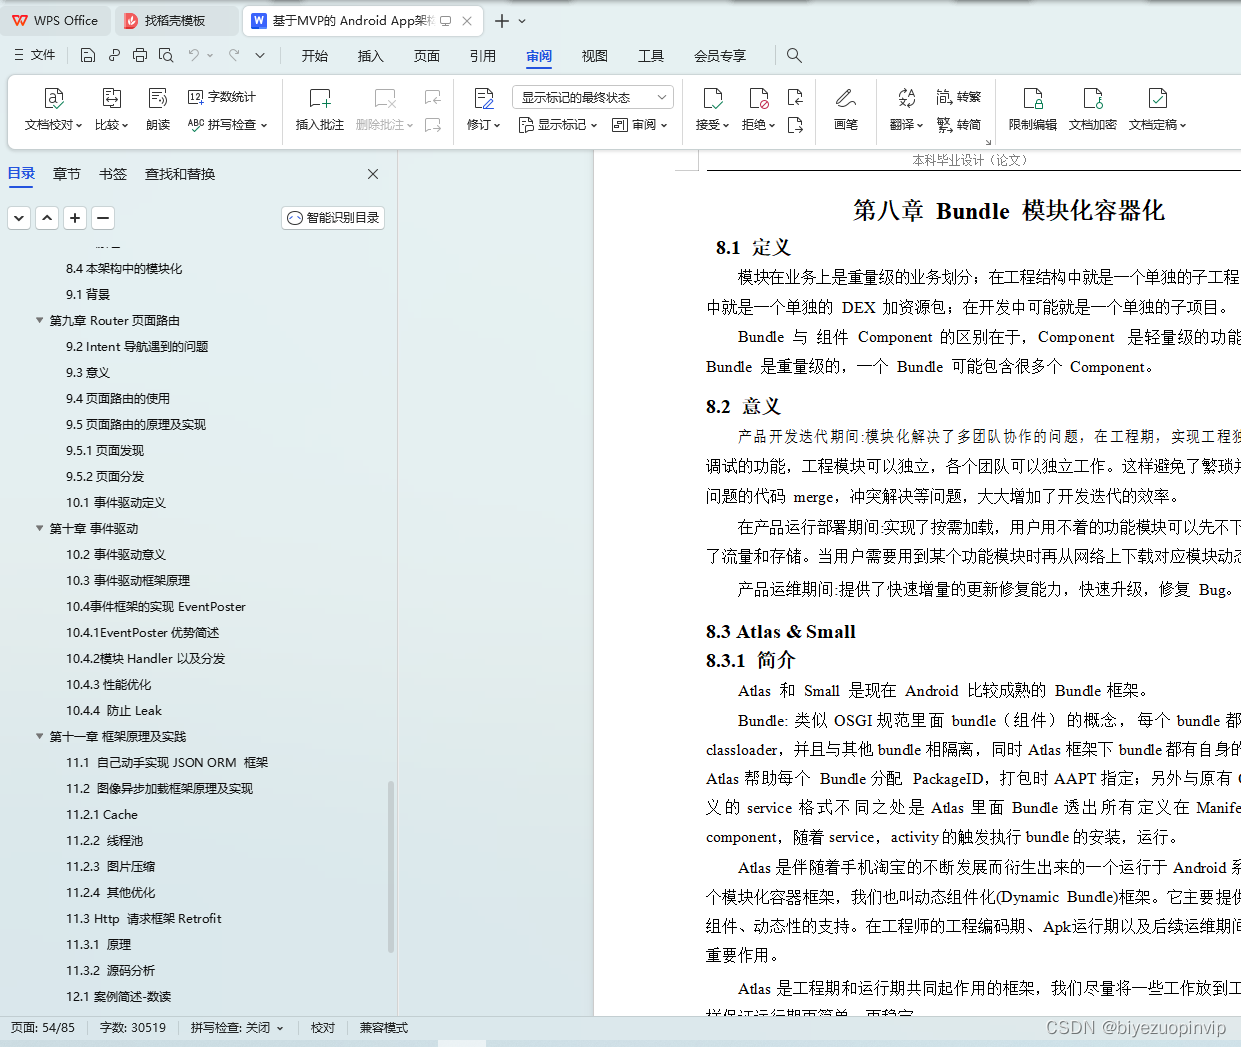Switch to the 工具 ribbon tab
Viewport: 1241px width, 1047px height.
pyautogui.click(x=651, y=56)
